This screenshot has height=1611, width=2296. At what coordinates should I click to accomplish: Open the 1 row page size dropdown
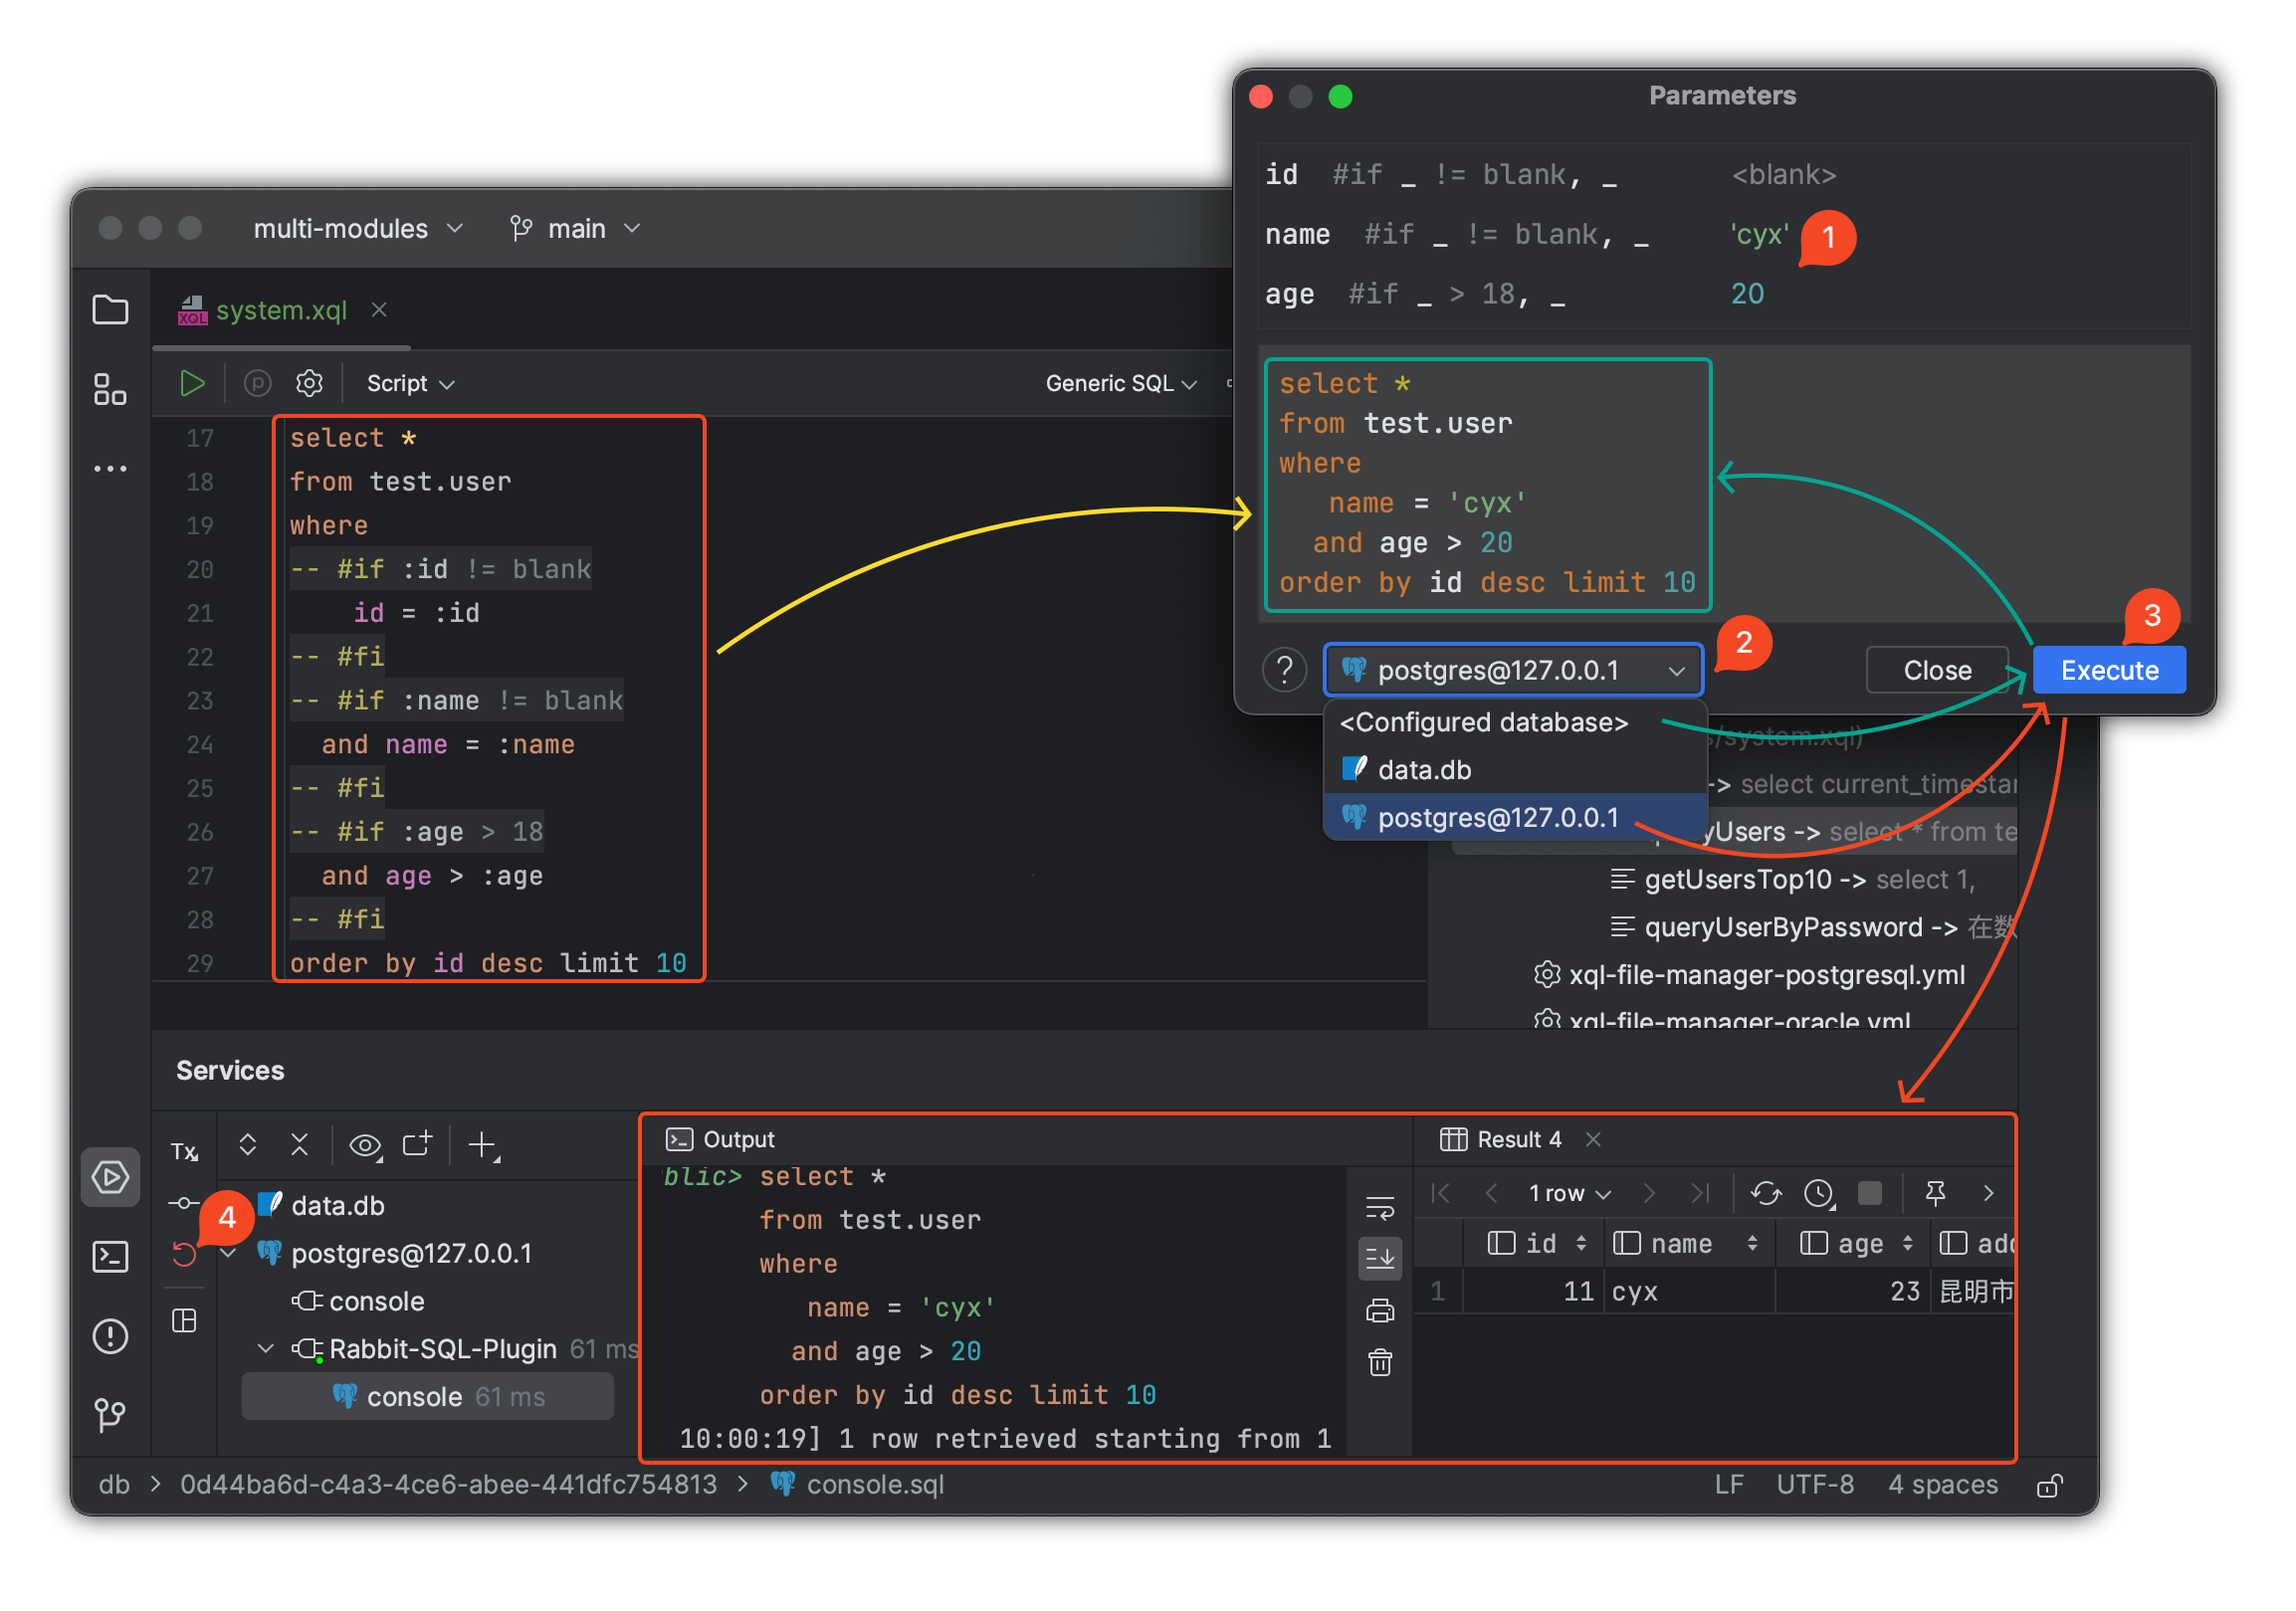pos(1570,1193)
